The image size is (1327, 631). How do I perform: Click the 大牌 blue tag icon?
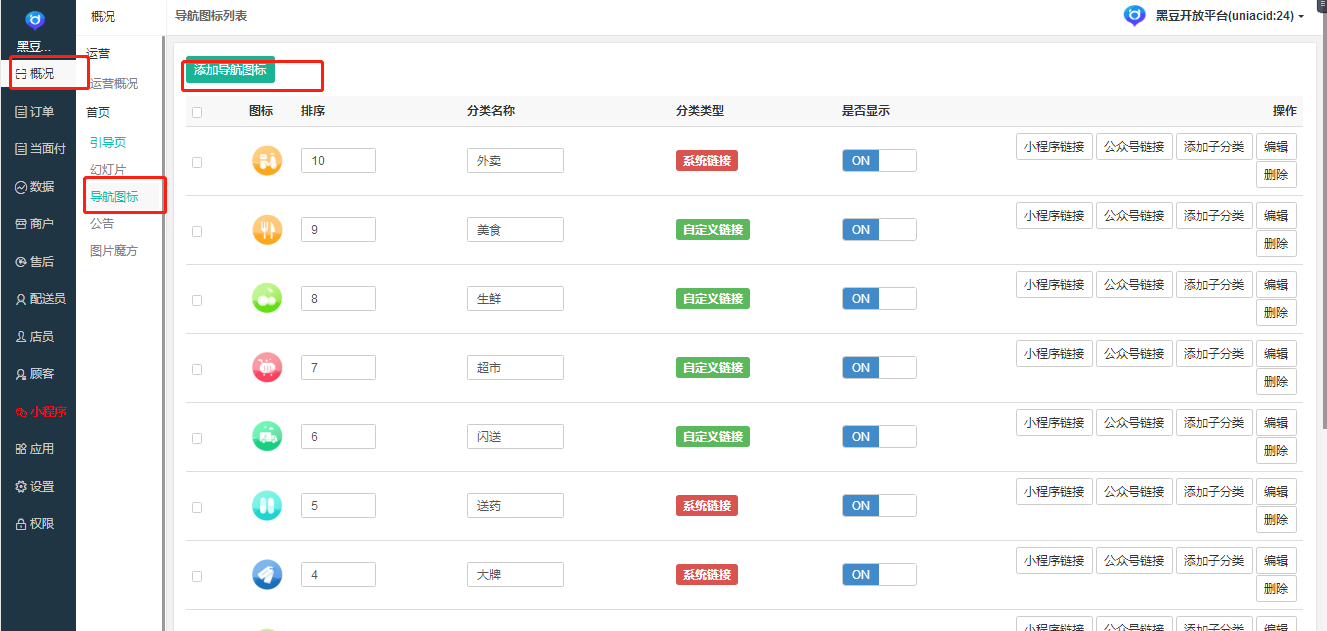(x=267, y=575)
